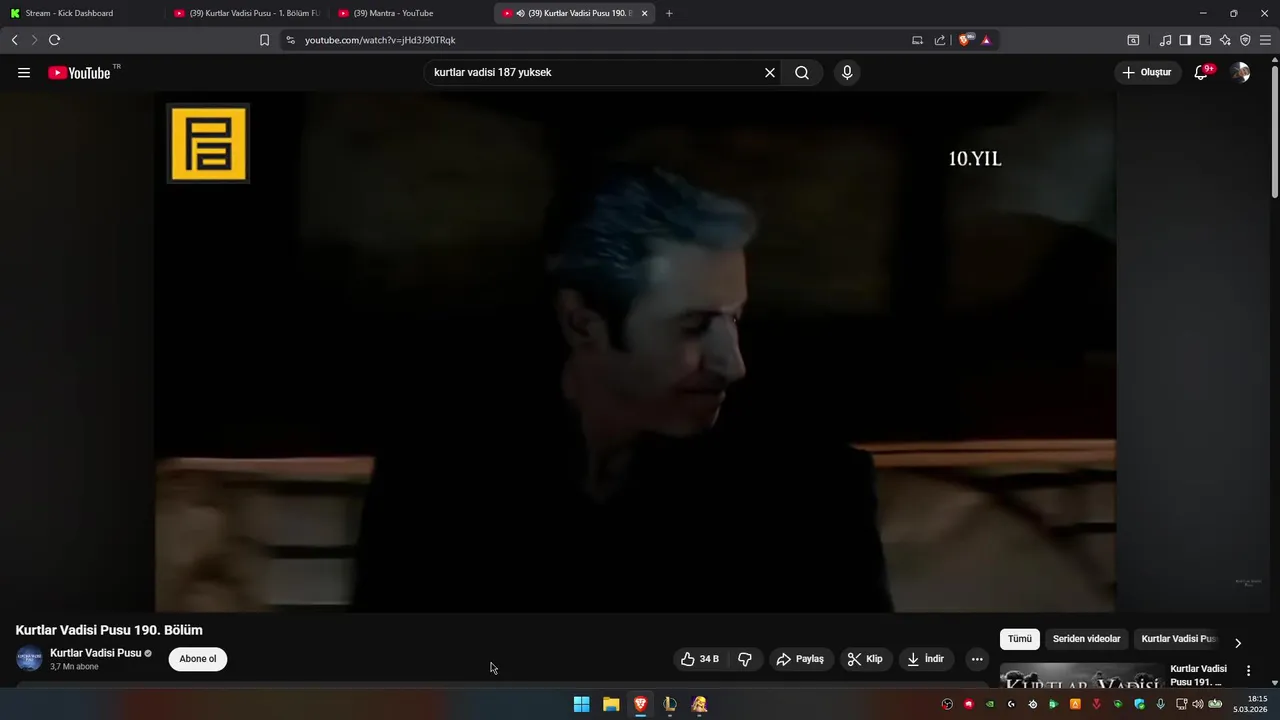Screen dimensions: 1280x720
Task: Open the Oluştur create menu
Action: point(1147,72)
